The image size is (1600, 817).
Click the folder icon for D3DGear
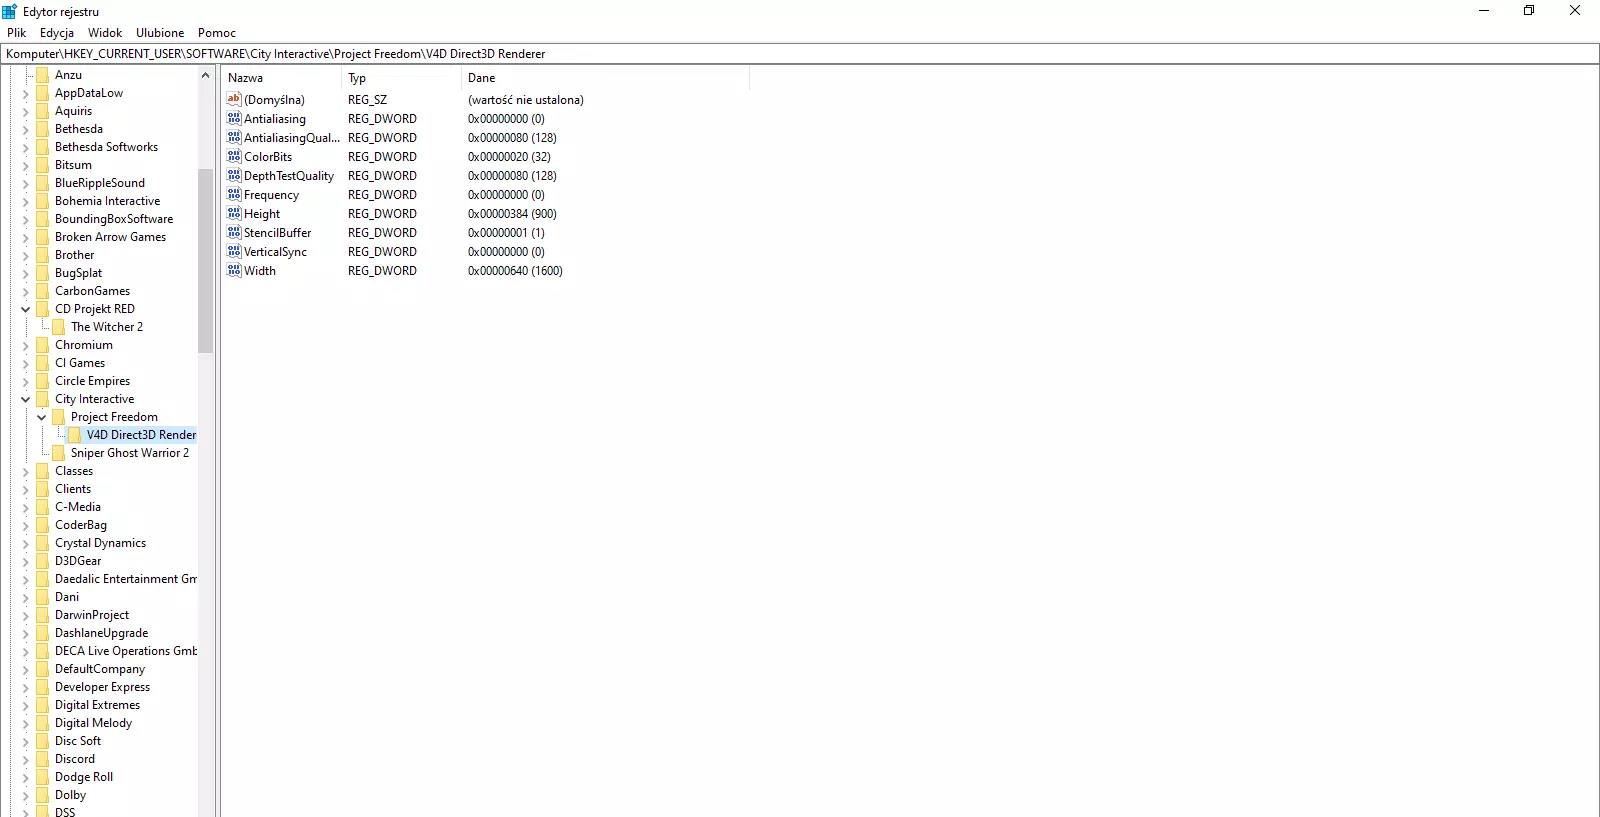pos(42,561)
